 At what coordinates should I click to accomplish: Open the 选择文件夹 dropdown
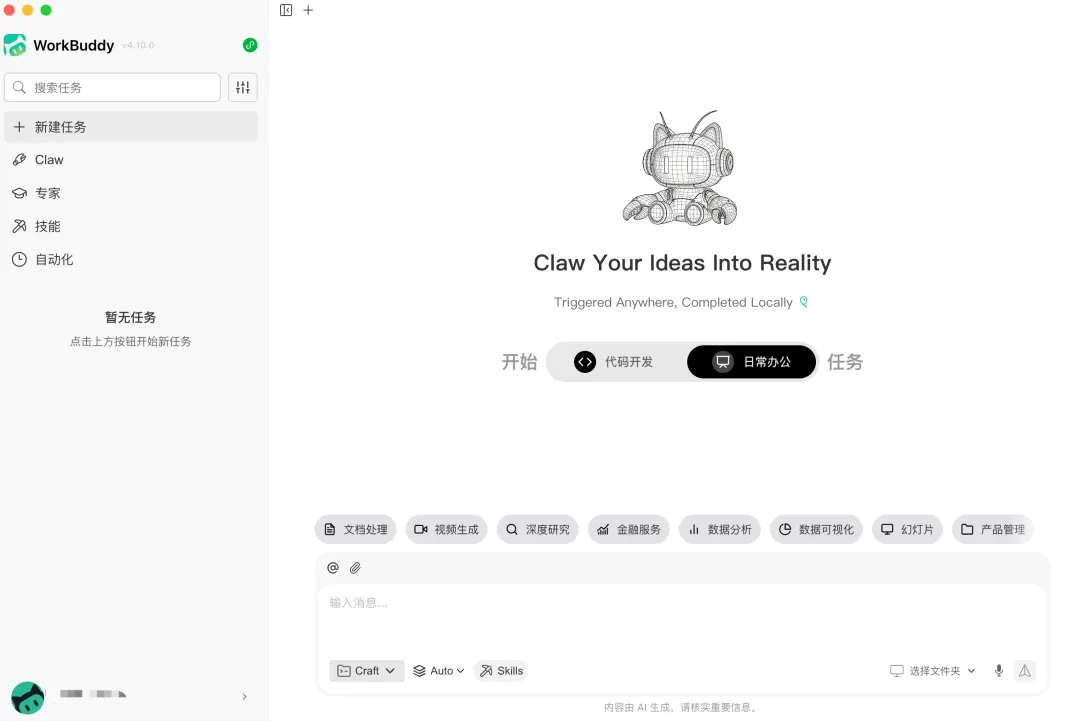pos(933,671)
